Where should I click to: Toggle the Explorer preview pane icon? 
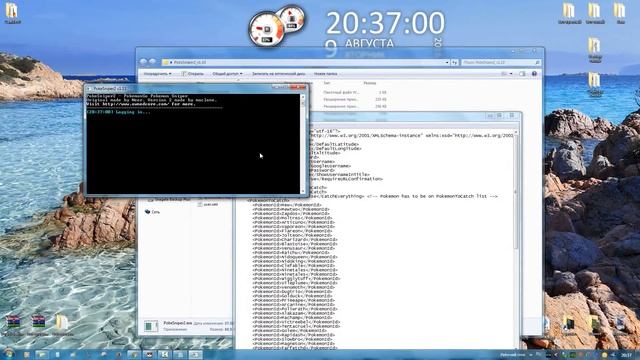tap(522, 74)
